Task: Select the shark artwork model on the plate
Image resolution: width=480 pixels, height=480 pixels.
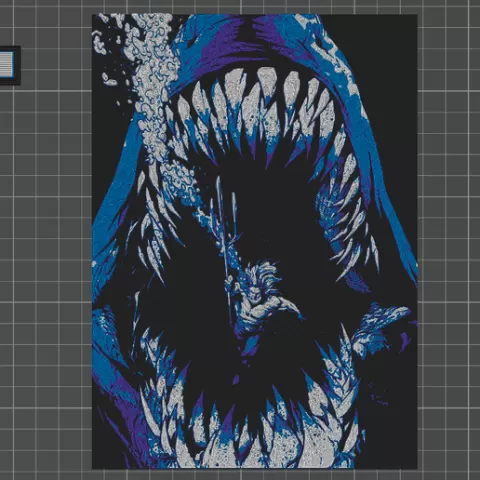Action: [255, 241]
